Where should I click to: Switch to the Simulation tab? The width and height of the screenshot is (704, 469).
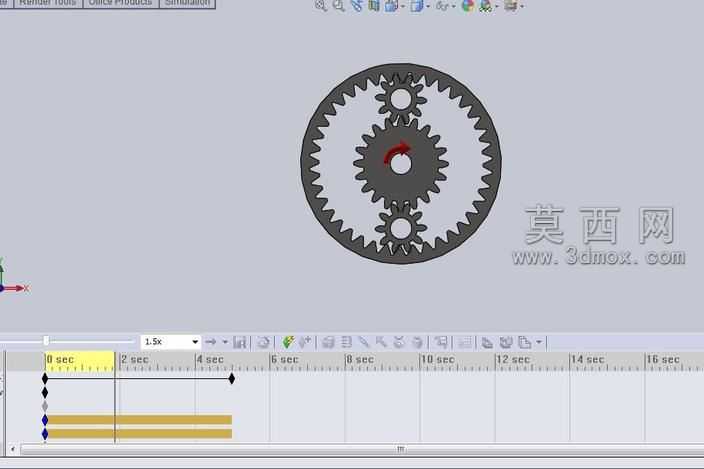click(x=187, y=3)
